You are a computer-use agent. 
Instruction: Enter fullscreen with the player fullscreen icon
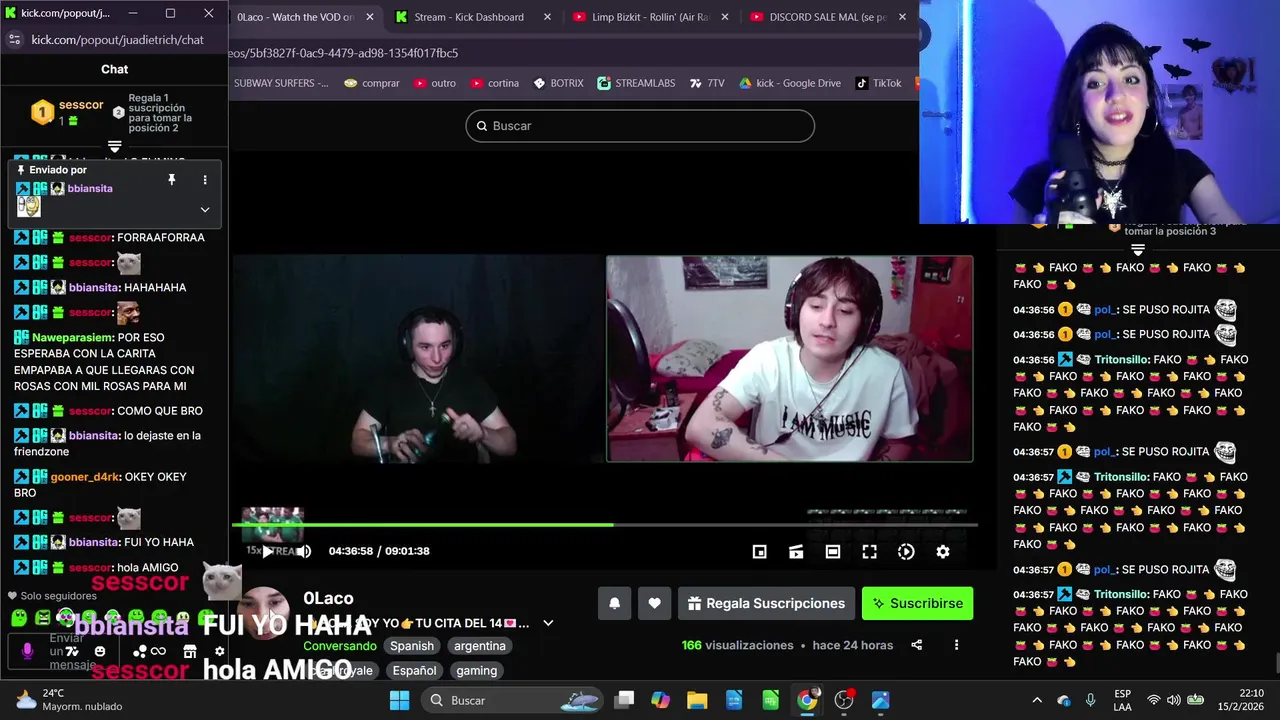point(869,552)
